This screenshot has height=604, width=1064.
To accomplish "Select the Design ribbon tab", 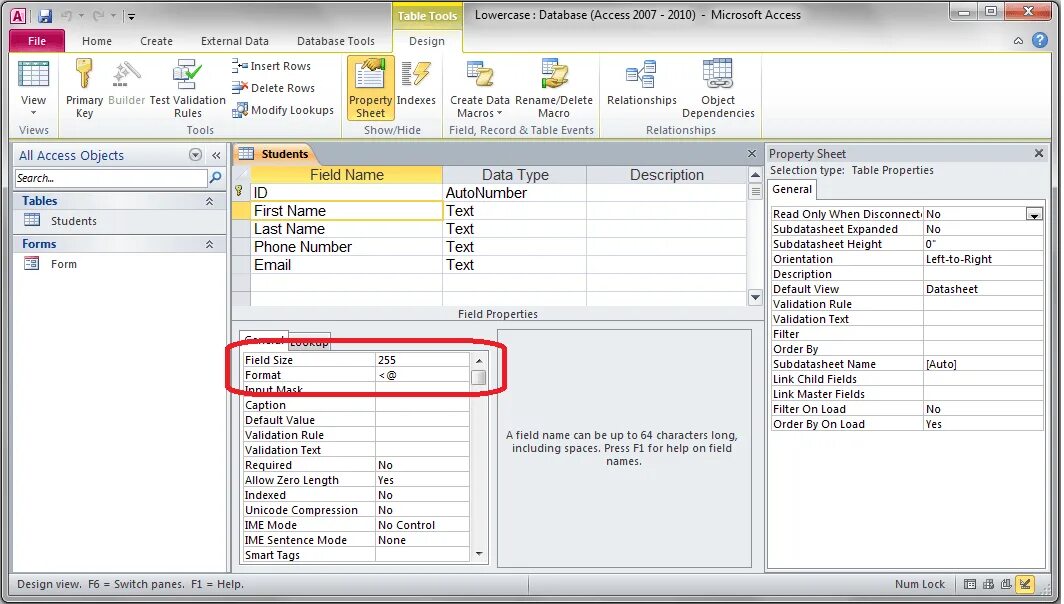I will [427, 41].
